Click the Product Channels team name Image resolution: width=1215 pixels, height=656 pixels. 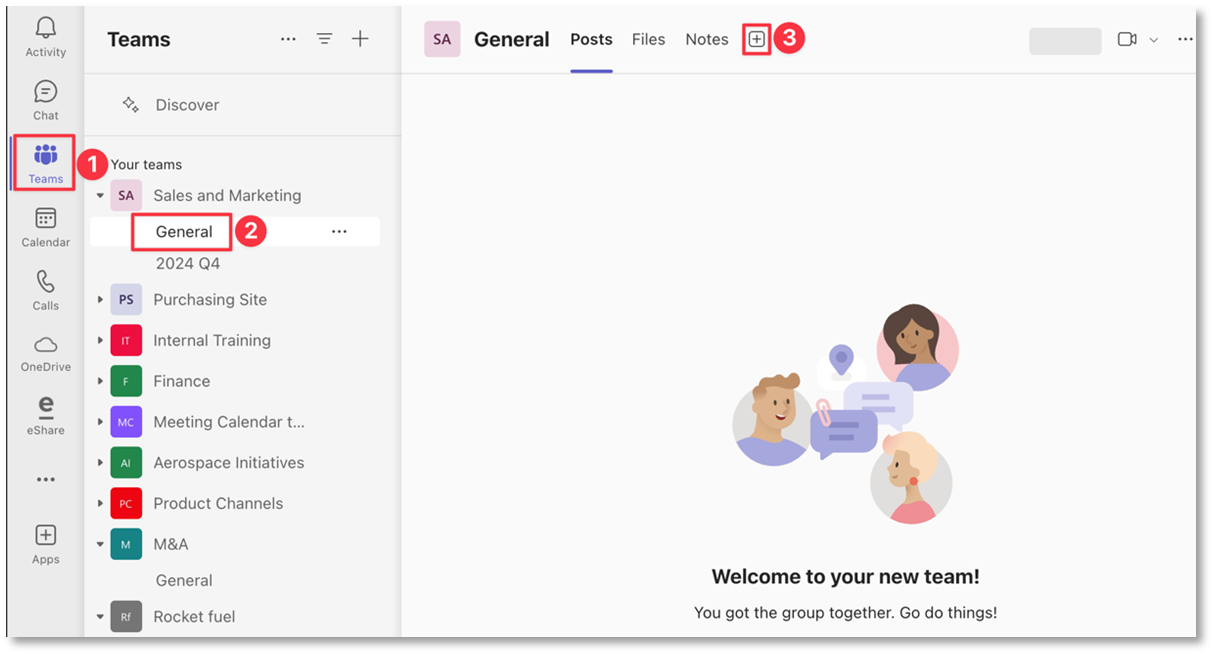218,503
